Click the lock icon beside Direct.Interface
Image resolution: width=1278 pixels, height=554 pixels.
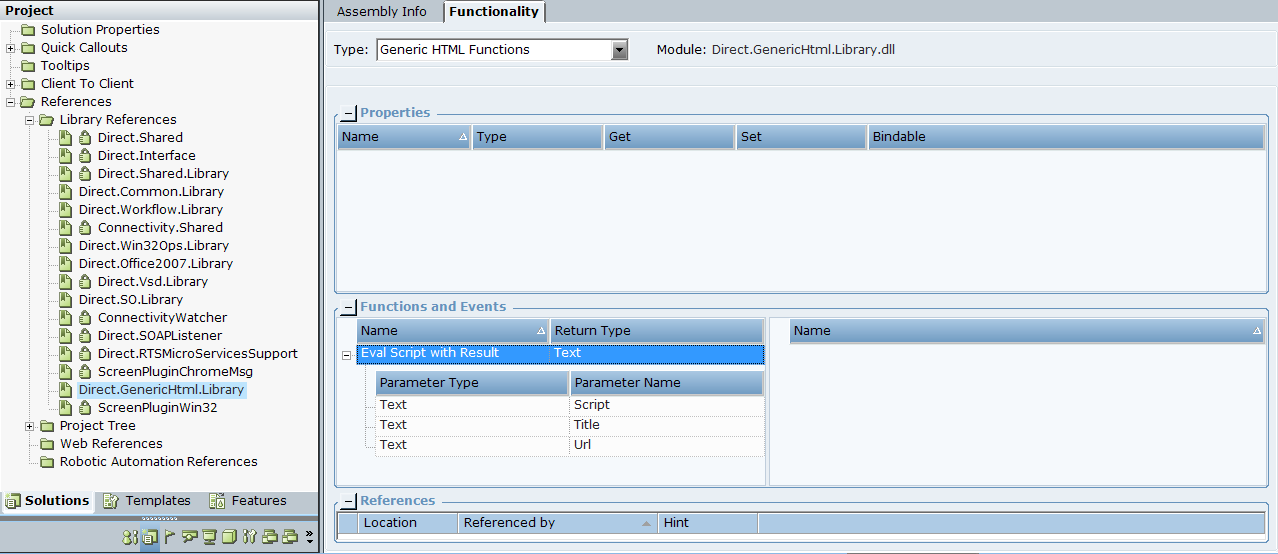click(85, 156)
